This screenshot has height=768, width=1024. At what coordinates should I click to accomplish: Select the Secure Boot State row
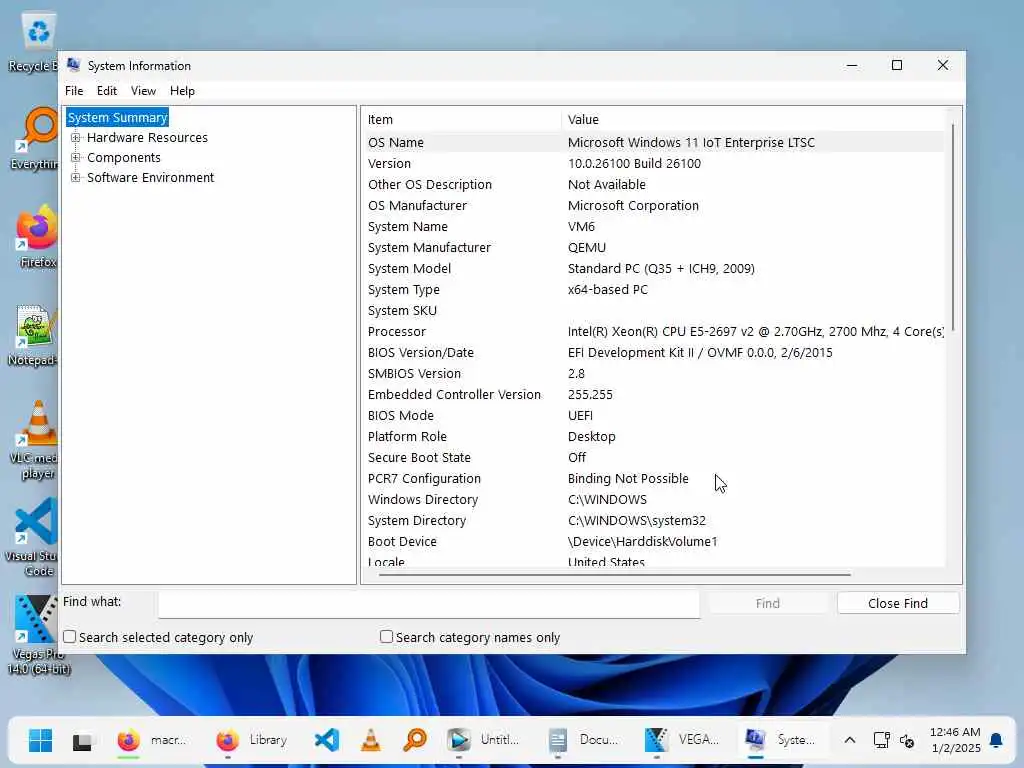653,457
